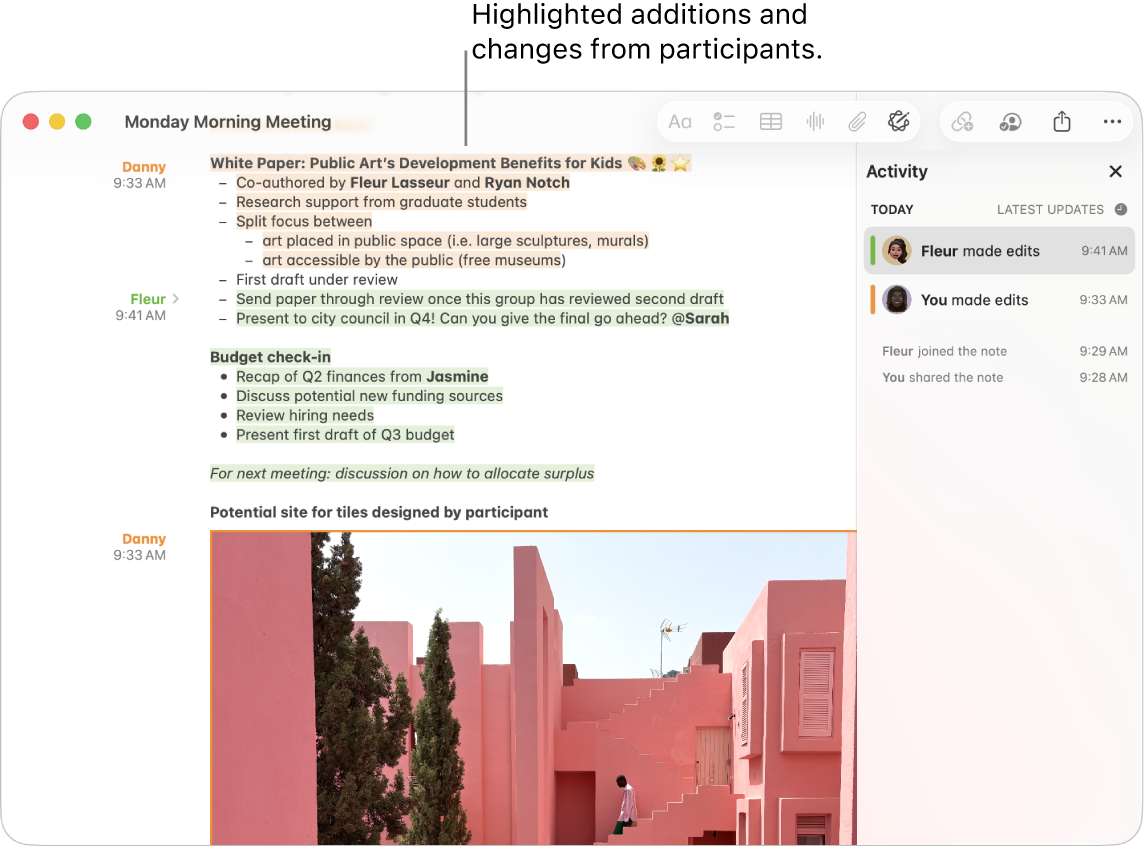This screenshot has height=849, width=1144.
Task: Select the You made edits activity entry
Action: click(998, 300)
